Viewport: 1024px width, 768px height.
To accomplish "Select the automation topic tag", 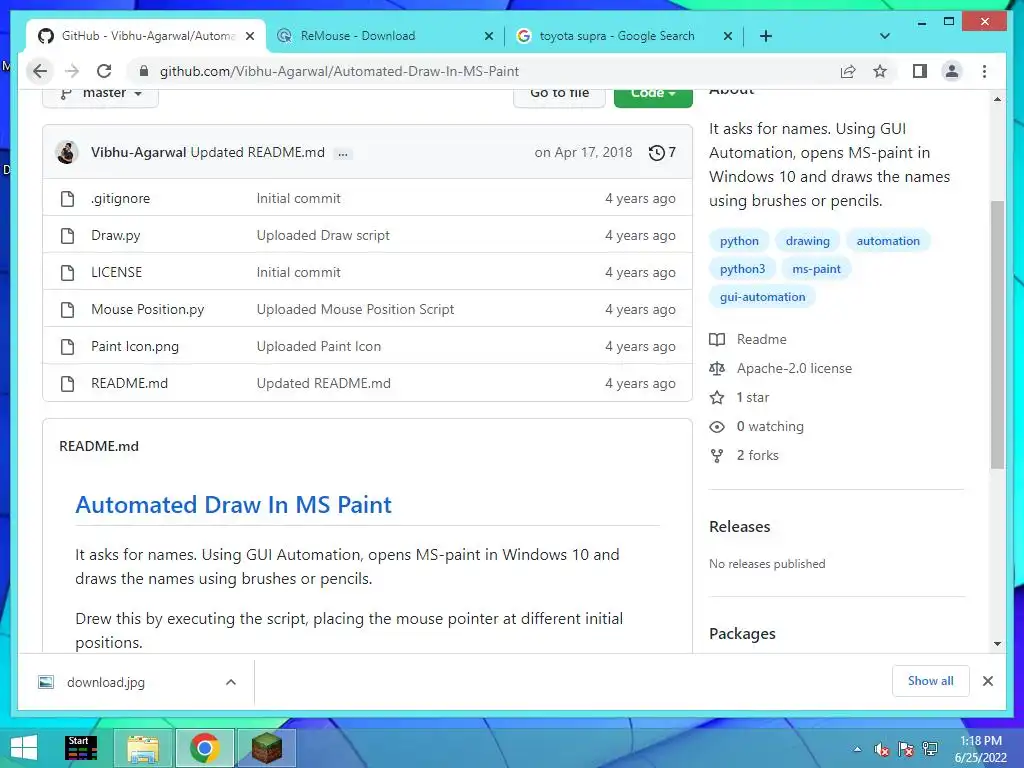I will tap(888, 241).
